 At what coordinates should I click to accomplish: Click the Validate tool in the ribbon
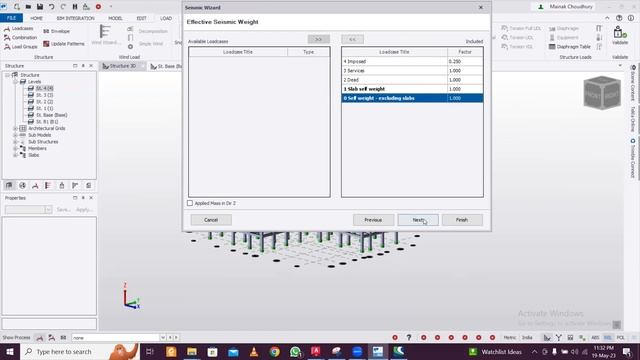point(620,35)
